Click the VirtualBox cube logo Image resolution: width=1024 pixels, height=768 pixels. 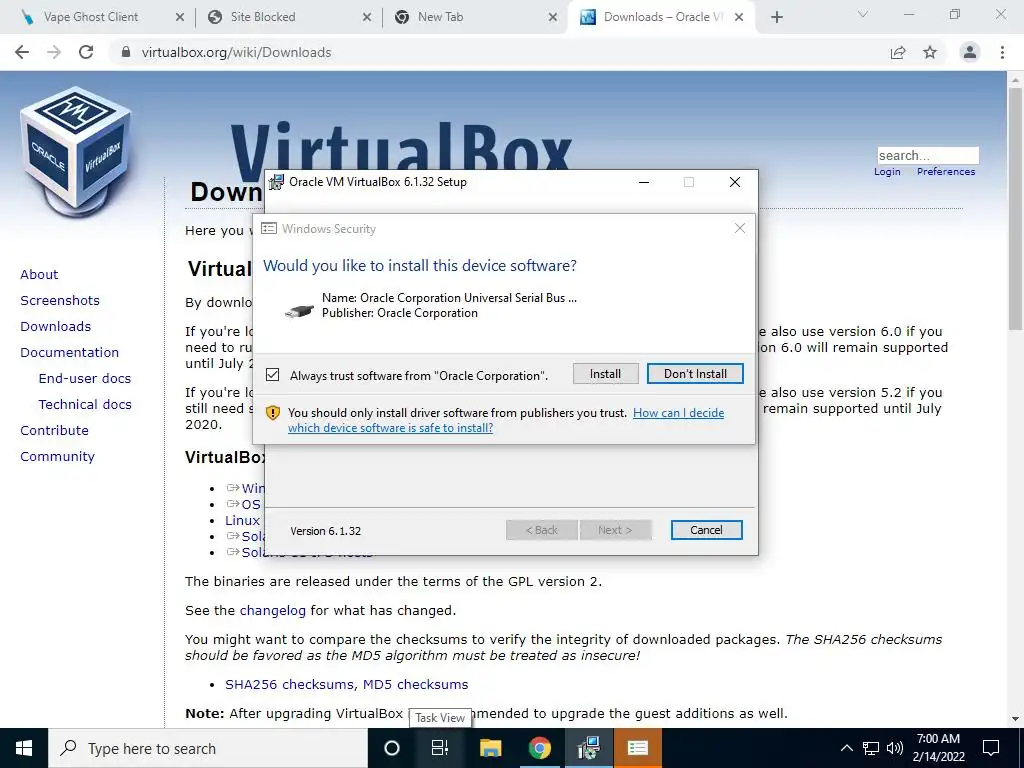click(x=76, y=152)
